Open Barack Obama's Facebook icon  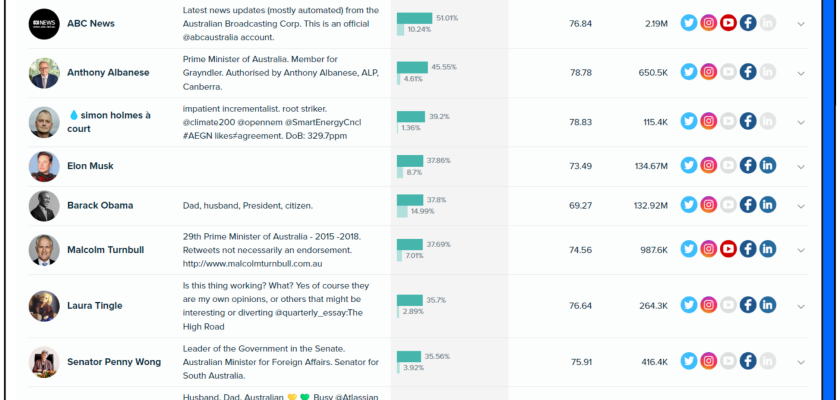tap(748, 205)
